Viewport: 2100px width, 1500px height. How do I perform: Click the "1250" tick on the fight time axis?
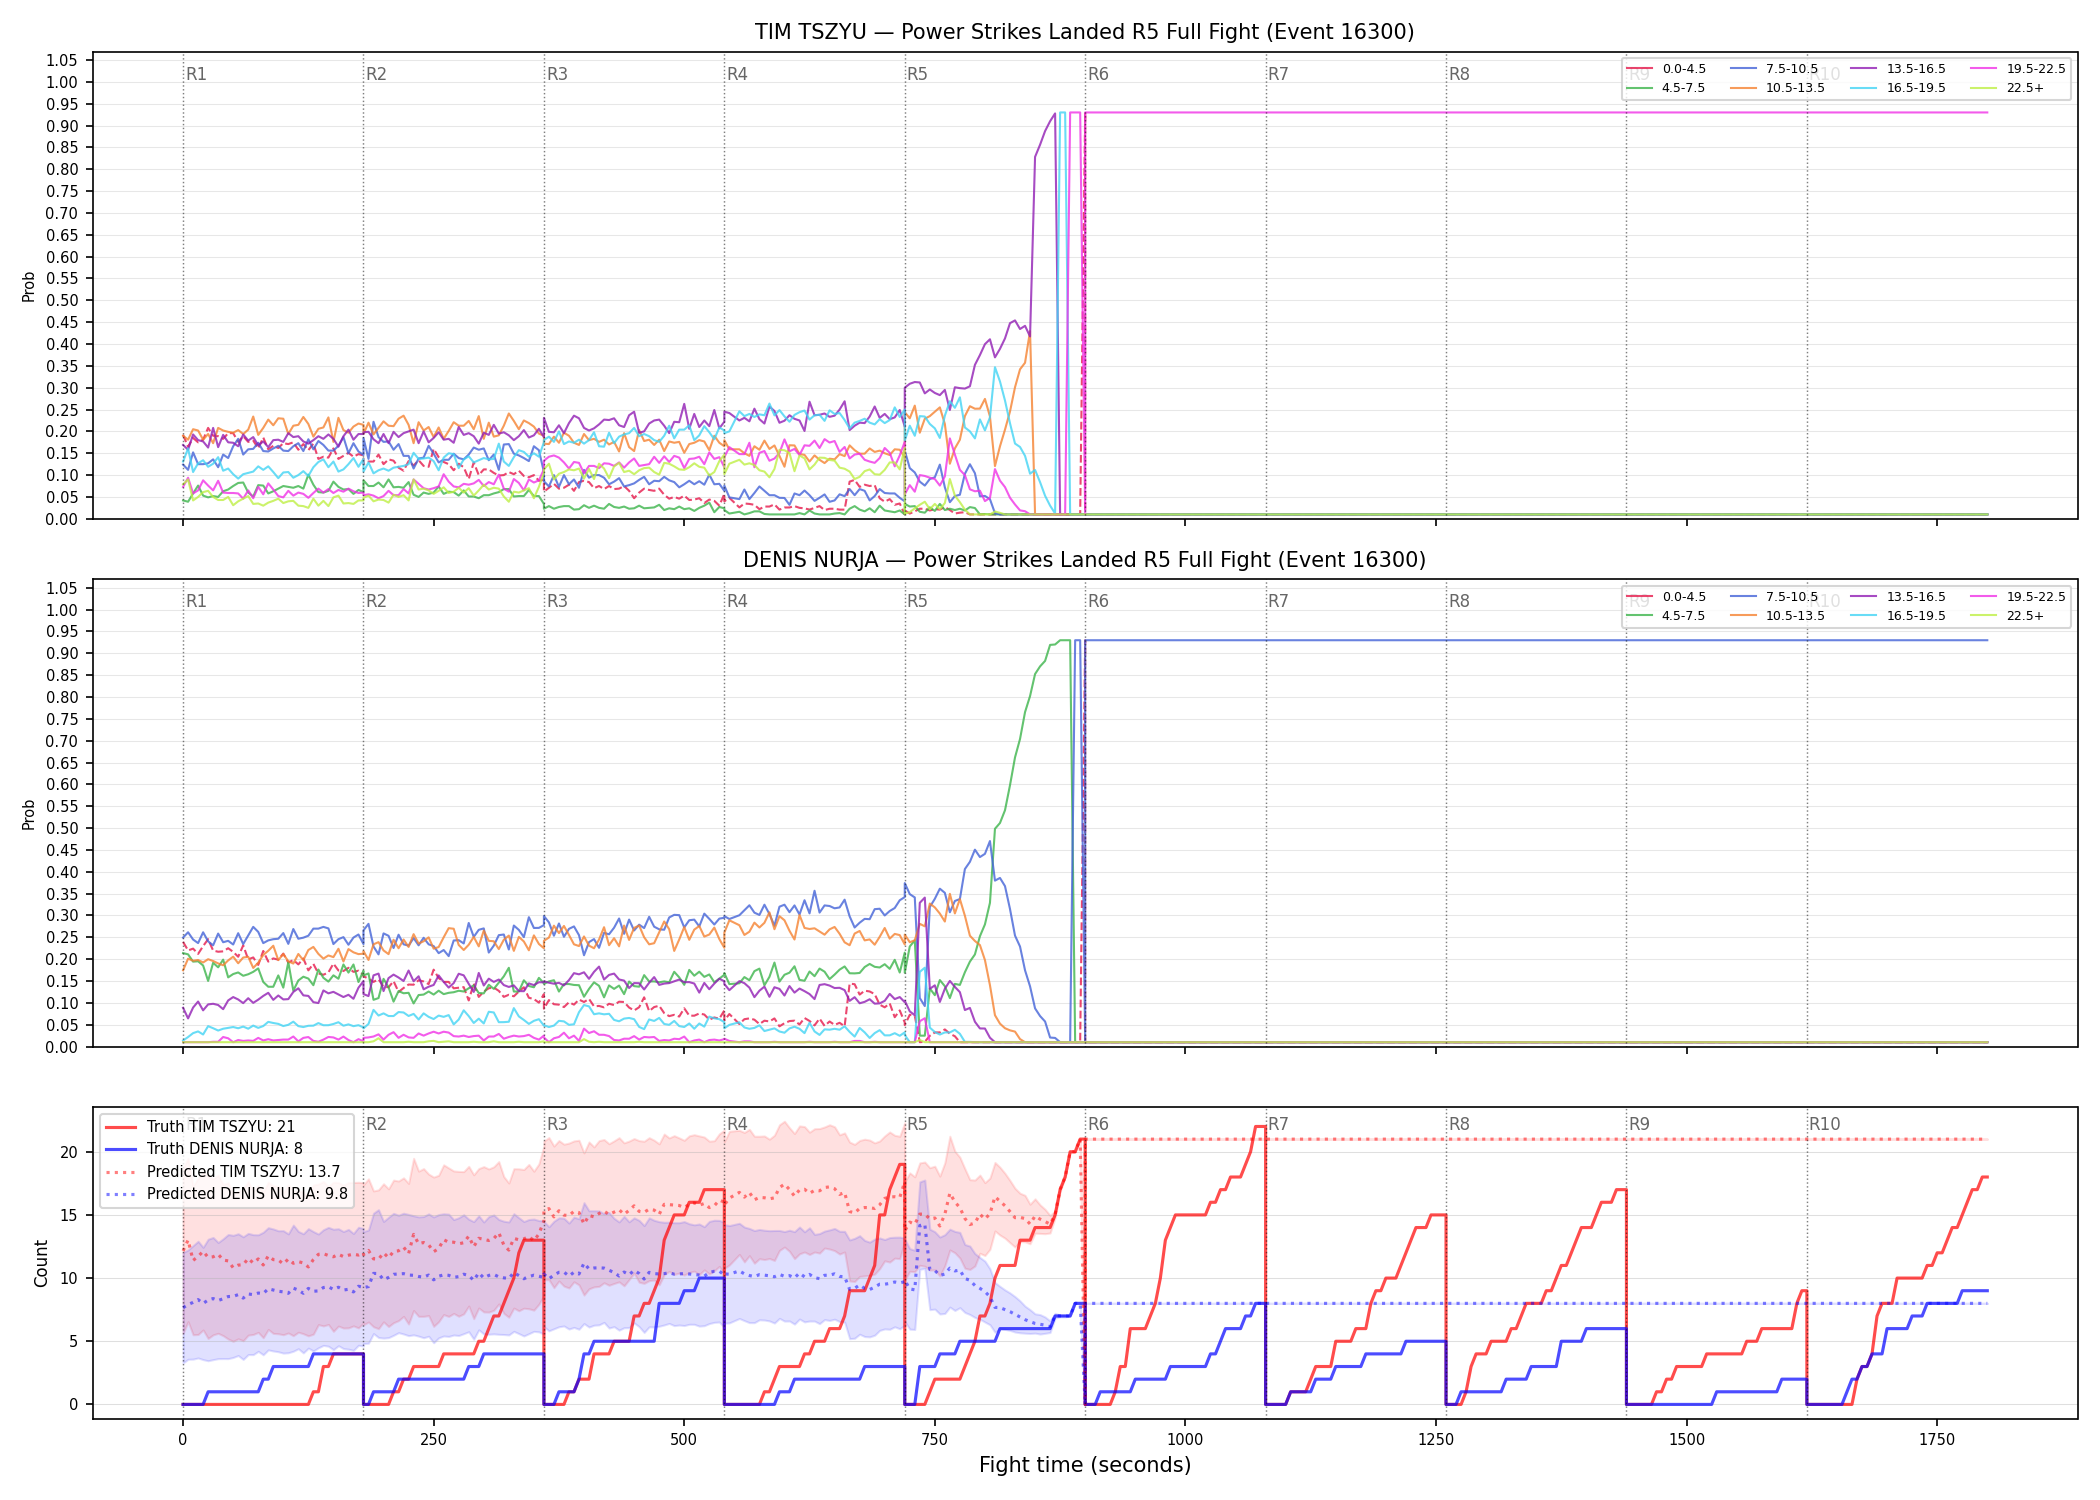(1436, 1439)
